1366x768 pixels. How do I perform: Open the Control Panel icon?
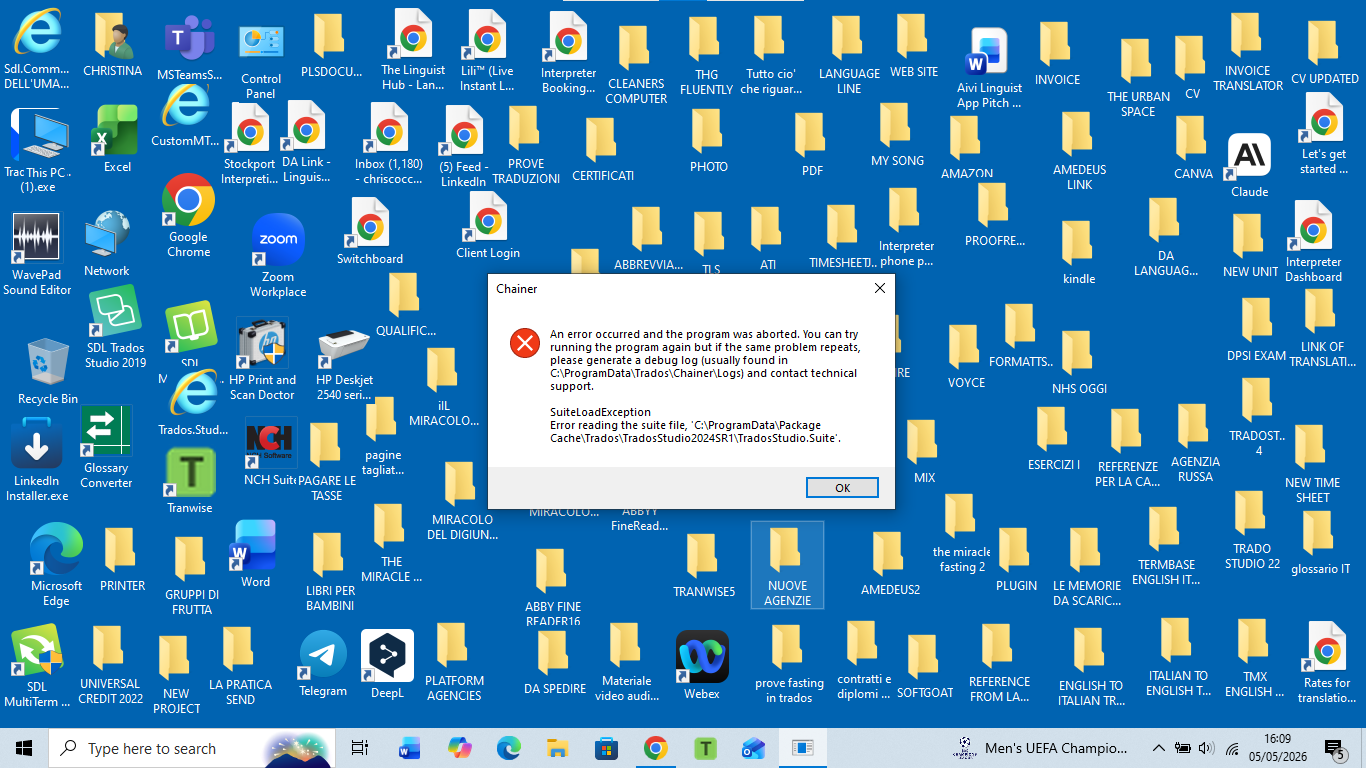tap(261, 60)
